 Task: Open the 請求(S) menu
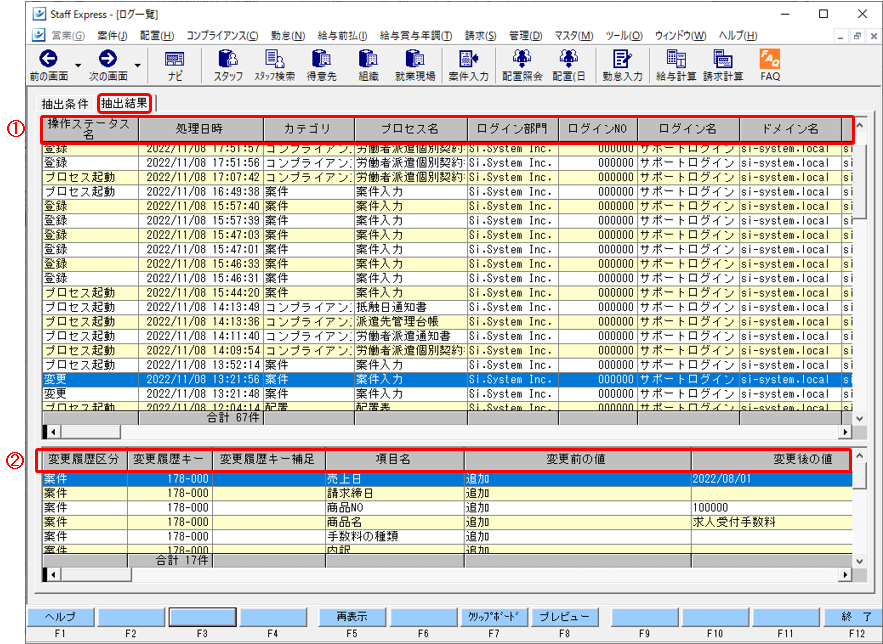pyautogui.click(x=480, y=35)
